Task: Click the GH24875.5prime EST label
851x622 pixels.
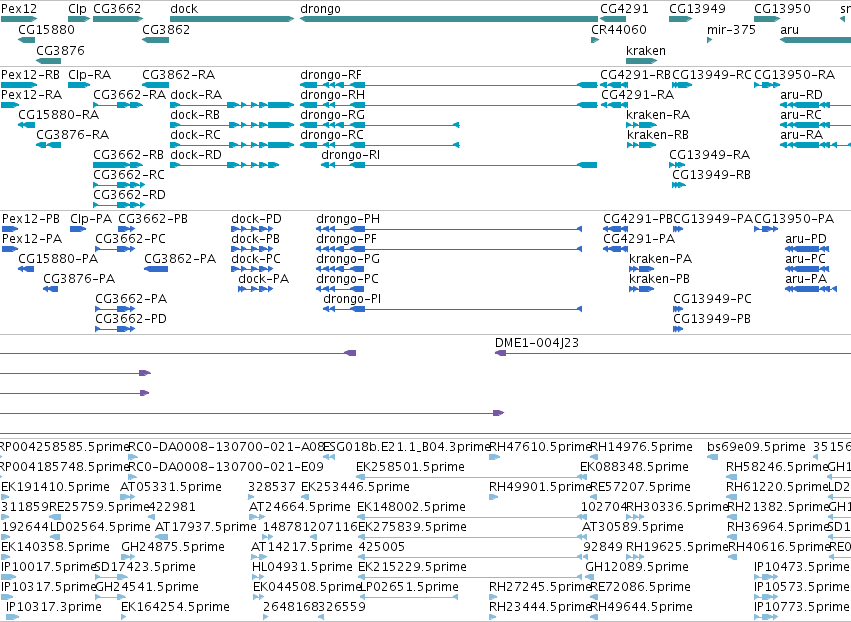Action: pyautogui.click(x=173, y=547)
